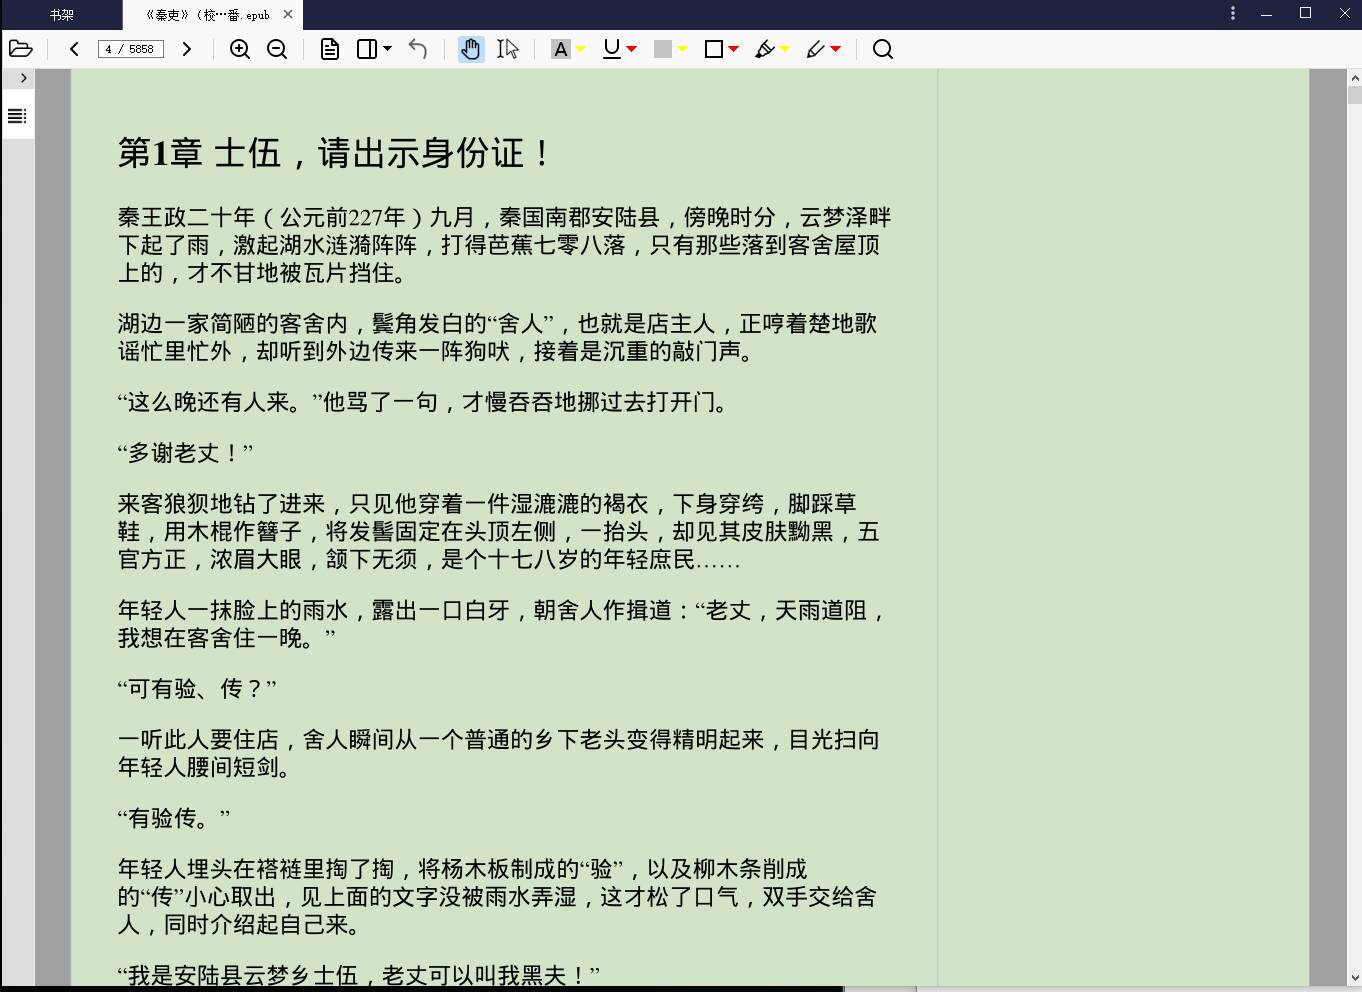
Task: Zoom in on the document
Action: [x=240, y=49]
